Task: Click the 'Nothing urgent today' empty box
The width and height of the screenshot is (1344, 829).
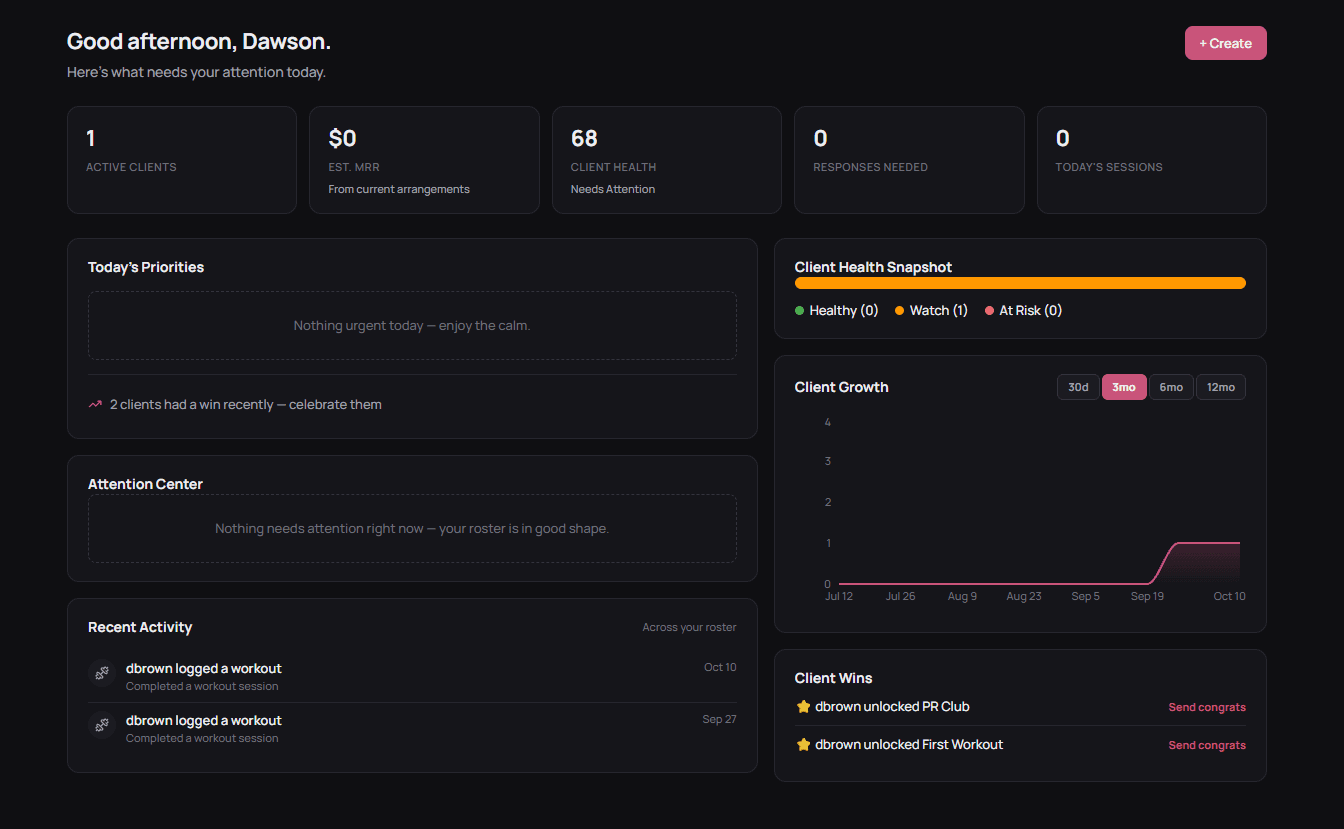Action: coord(412,326)
